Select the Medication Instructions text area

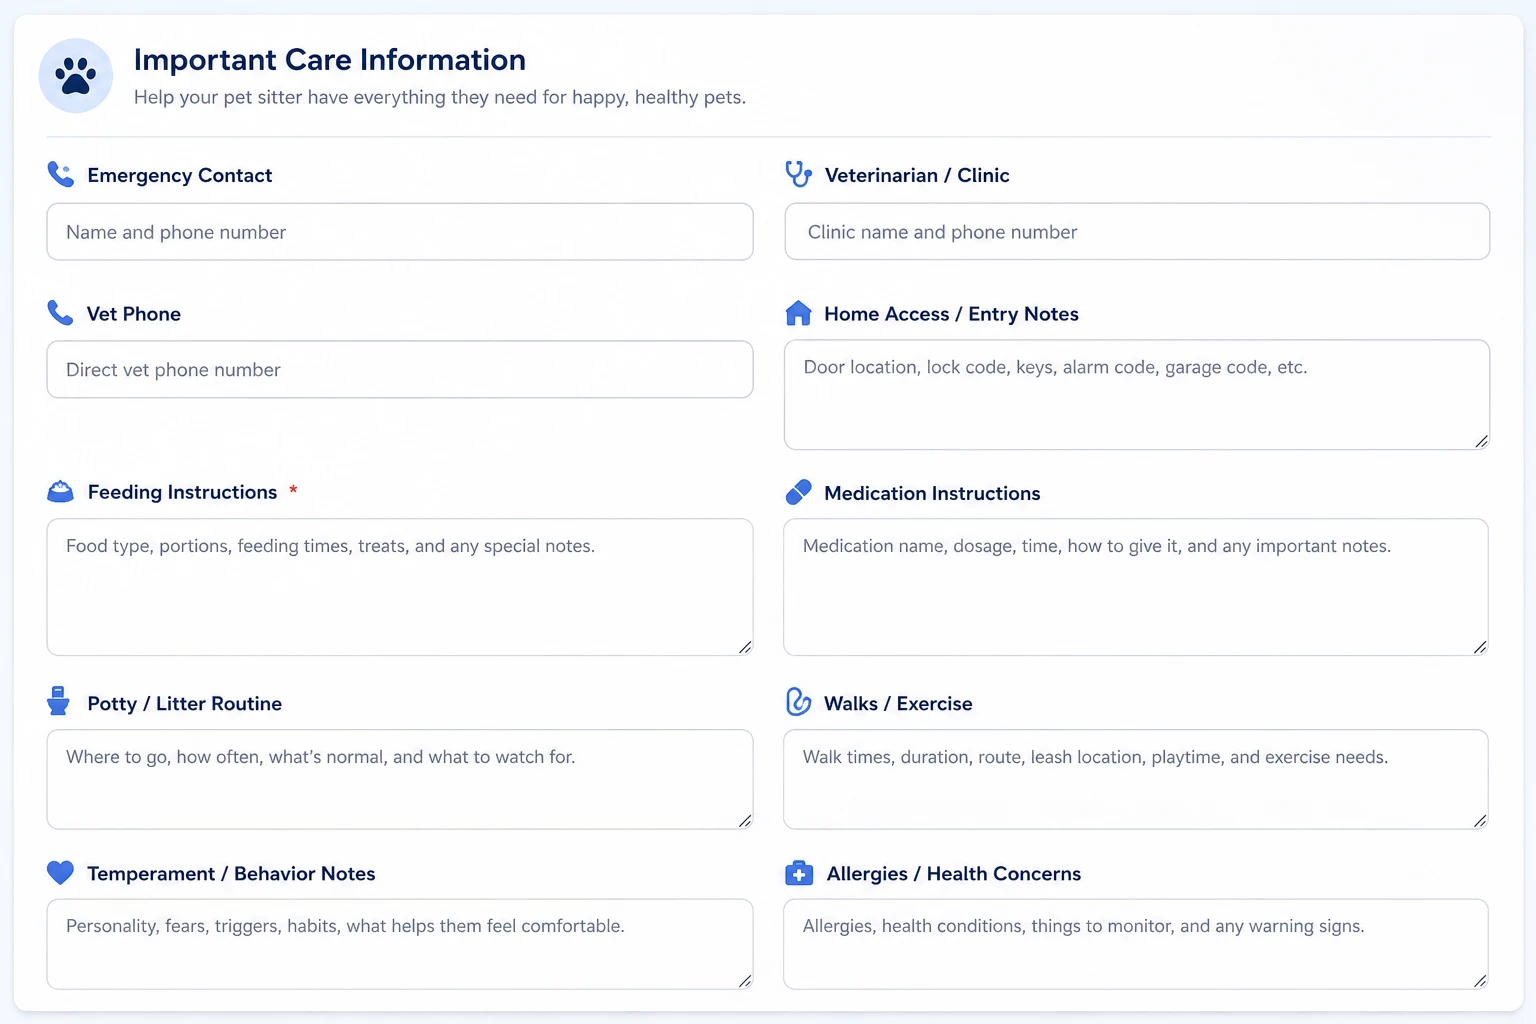[x=1136, y=587]
